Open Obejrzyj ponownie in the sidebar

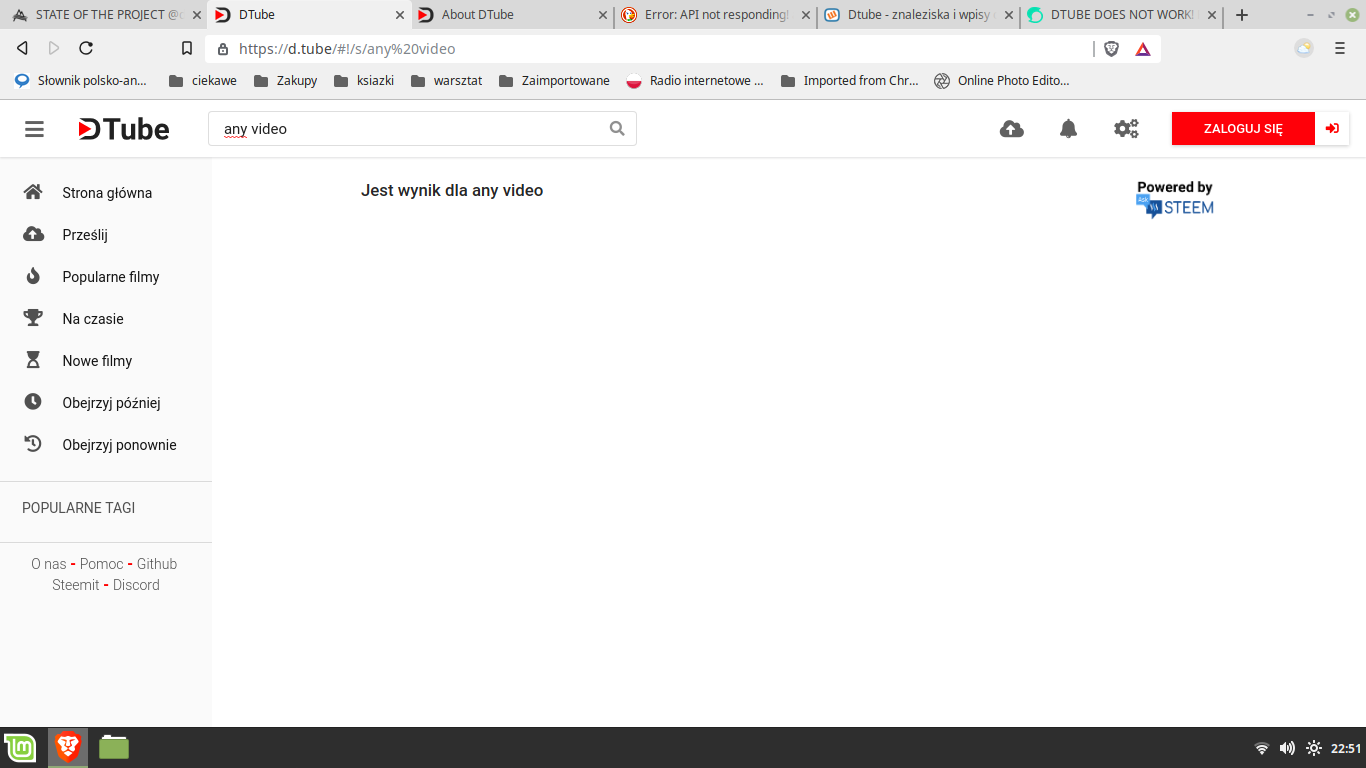[x=119, y=445]
